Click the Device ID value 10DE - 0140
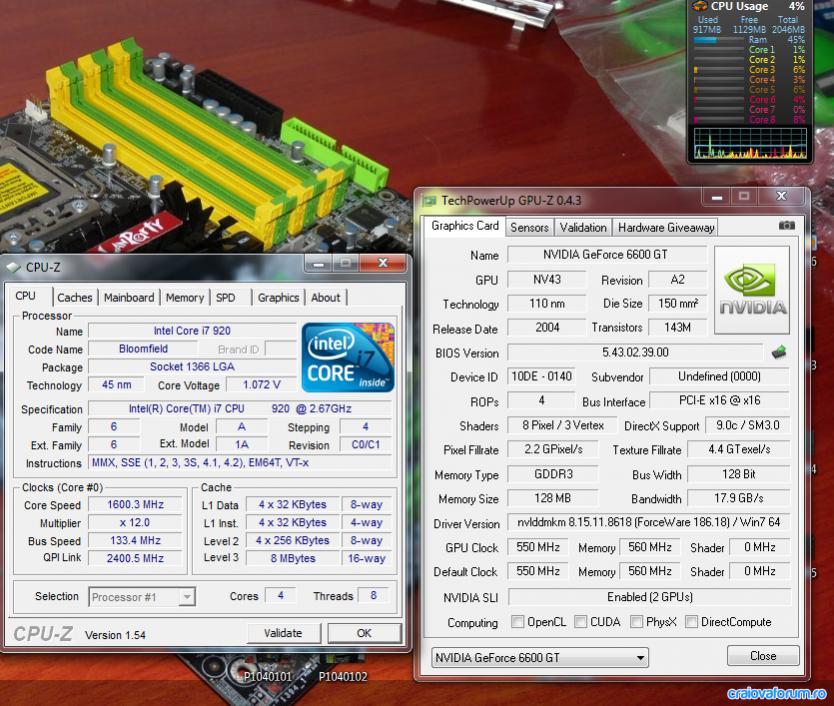This screenshot has height=706, width=834. [x=541, y=377]
